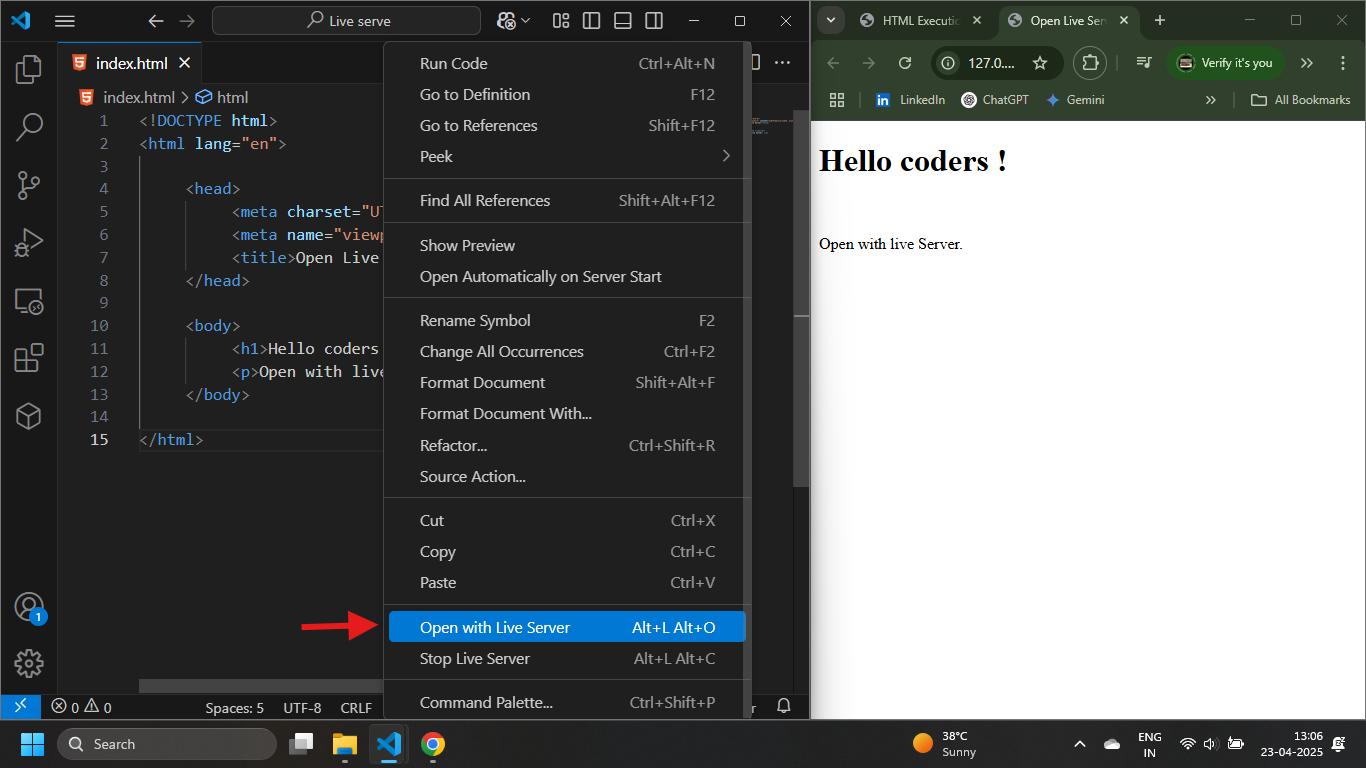This screenshot has height=768, width=1366.
Task: Toggle the primary side bar visibility
Action: (x=591, y=20)
